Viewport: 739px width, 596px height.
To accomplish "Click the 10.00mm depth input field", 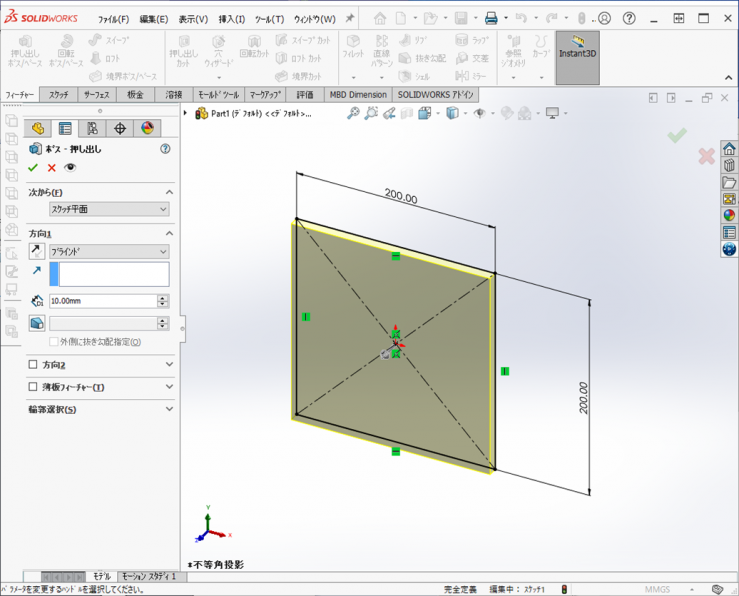I will click(102, 300).
